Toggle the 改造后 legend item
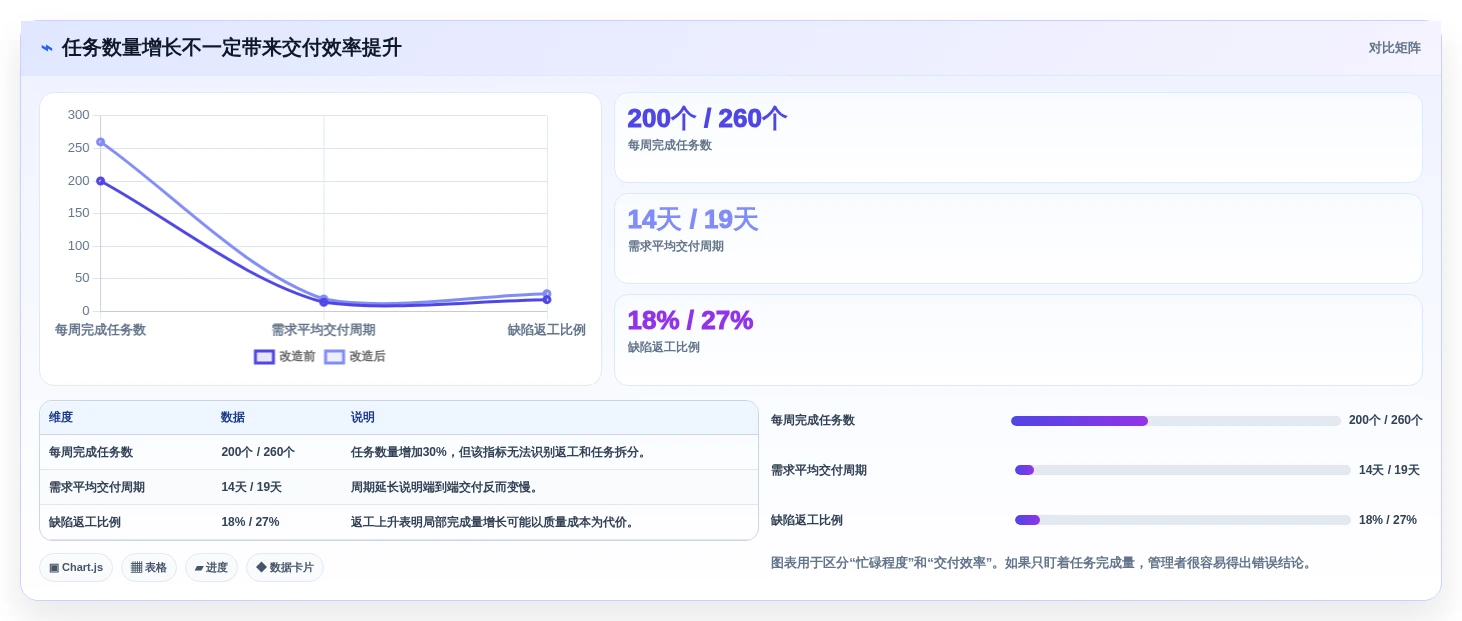 [355, 357]
